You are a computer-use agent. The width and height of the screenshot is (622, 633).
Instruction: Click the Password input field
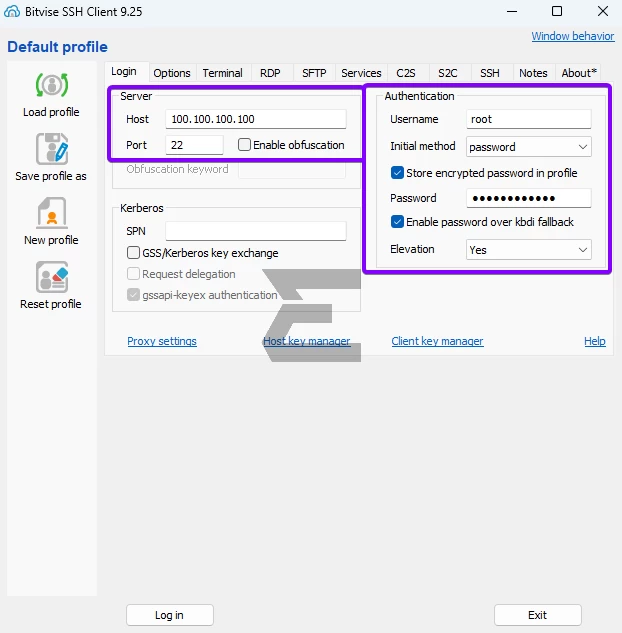529,198
